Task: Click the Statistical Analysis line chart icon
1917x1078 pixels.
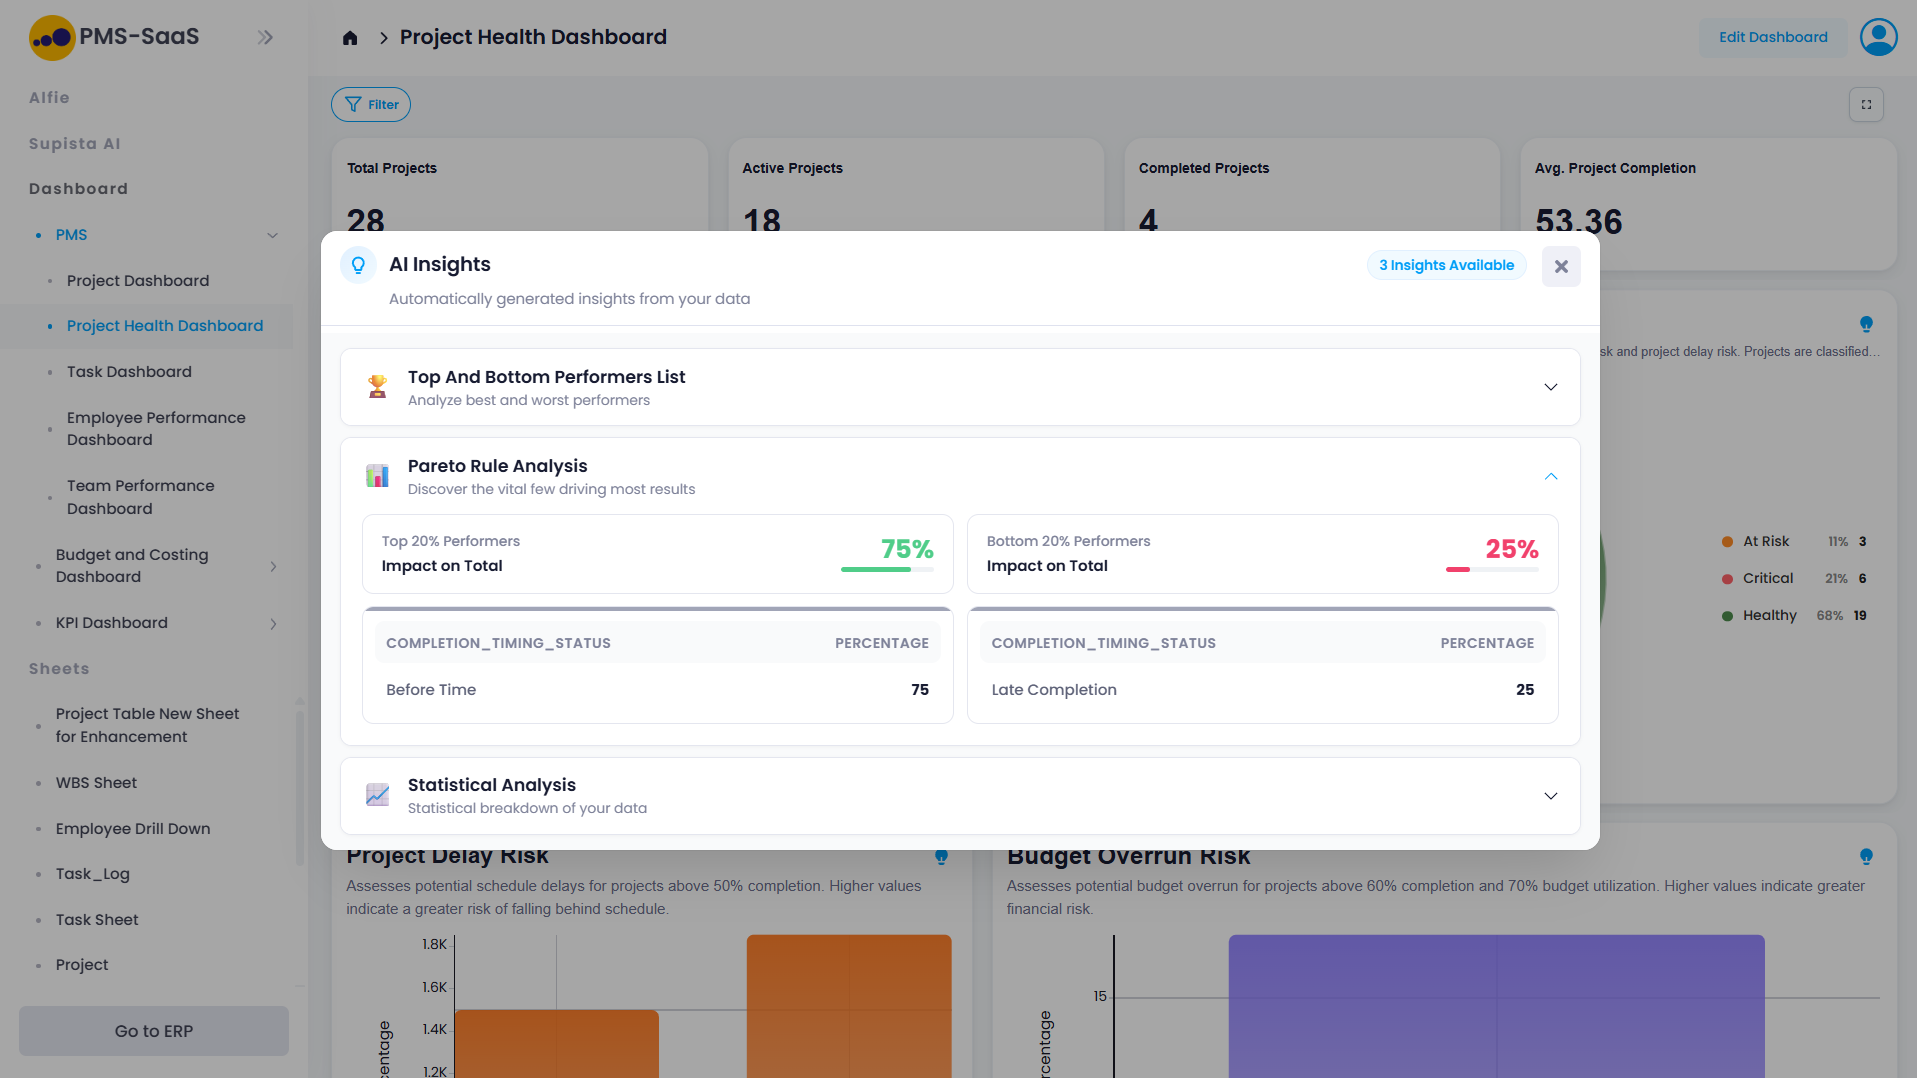Action: coord(377,795)
